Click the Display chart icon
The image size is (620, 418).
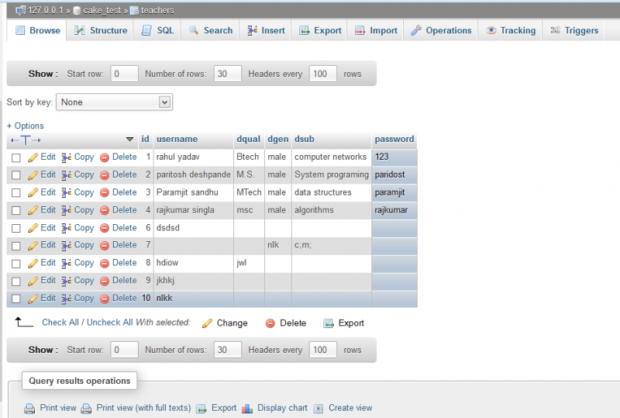coord(249,408)
